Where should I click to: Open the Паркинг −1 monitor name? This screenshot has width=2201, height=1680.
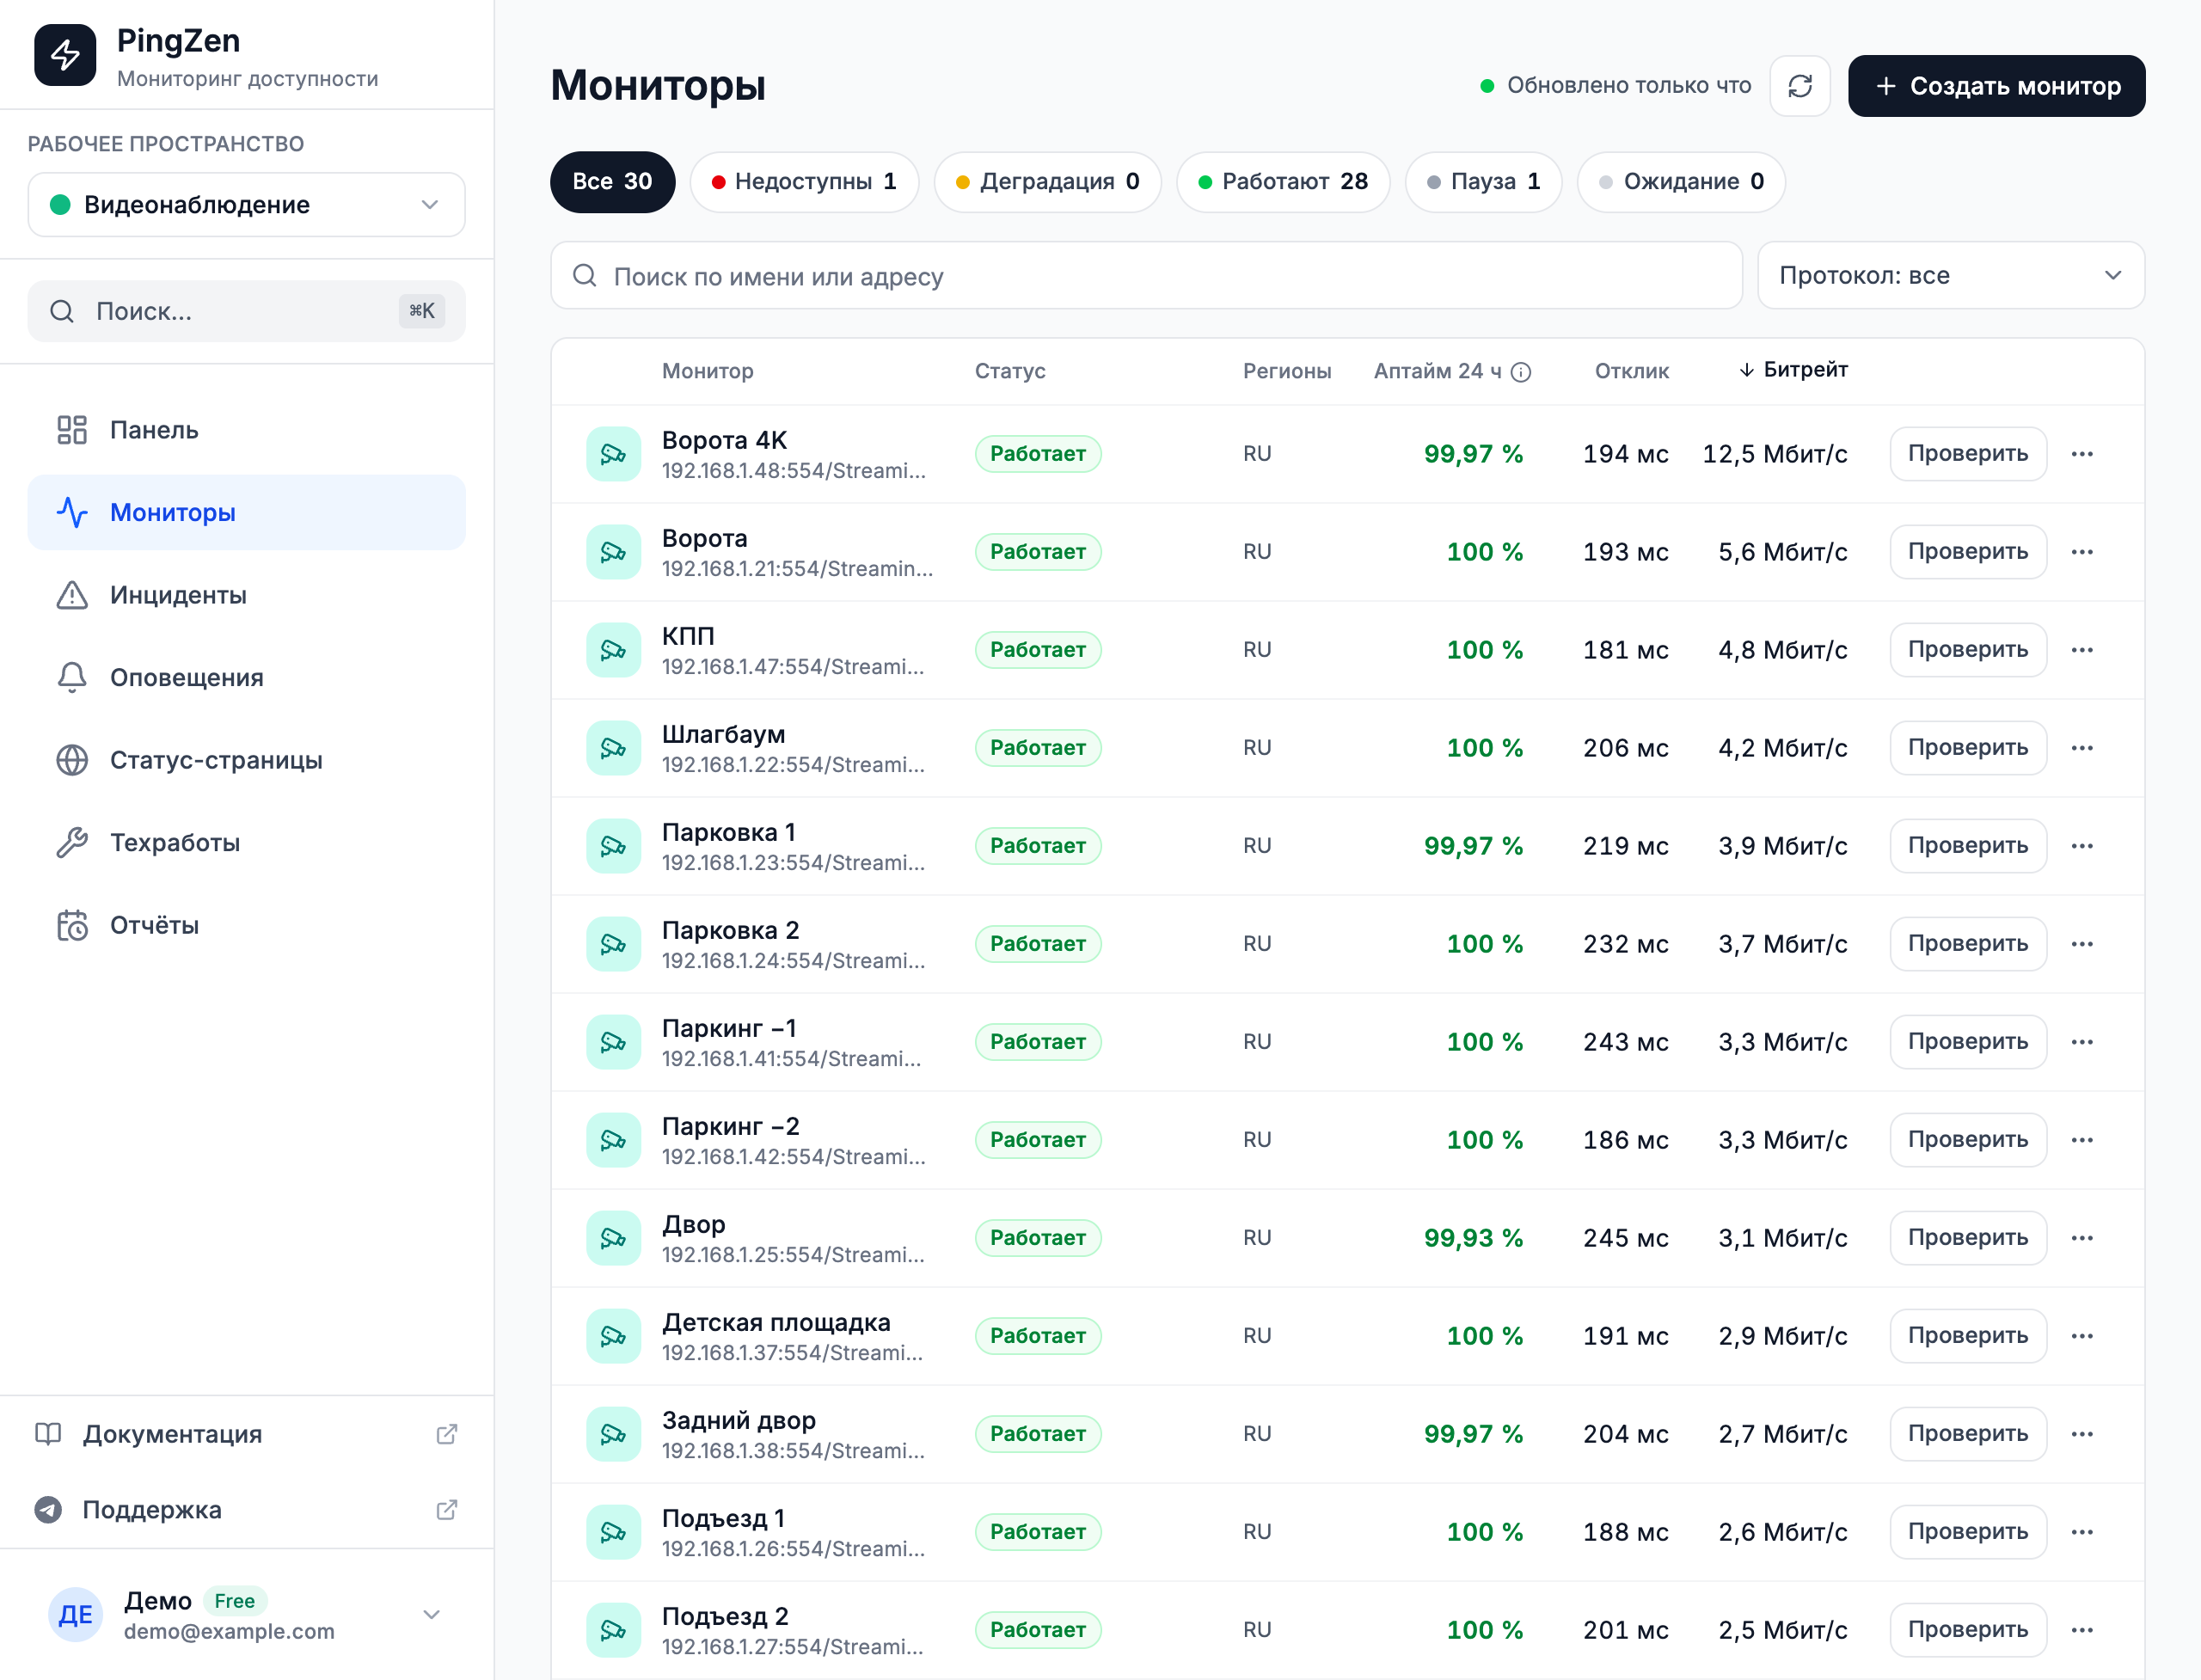[x=730, y=1028]
